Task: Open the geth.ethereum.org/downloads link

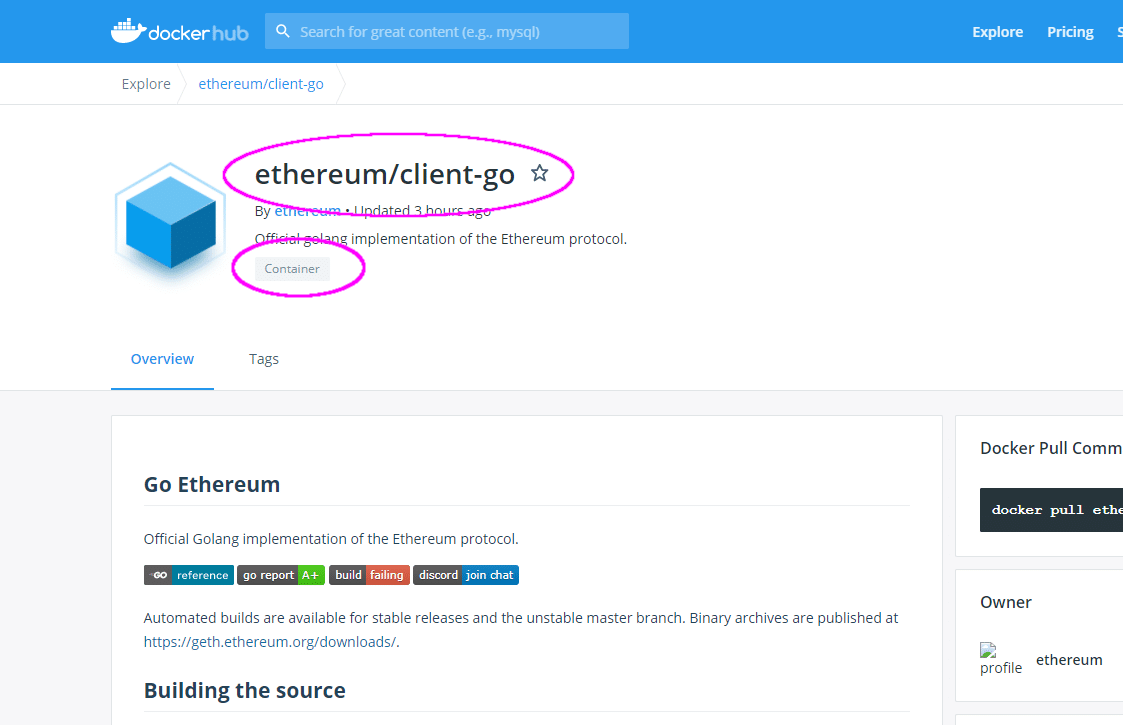Action: coord(268,641)
